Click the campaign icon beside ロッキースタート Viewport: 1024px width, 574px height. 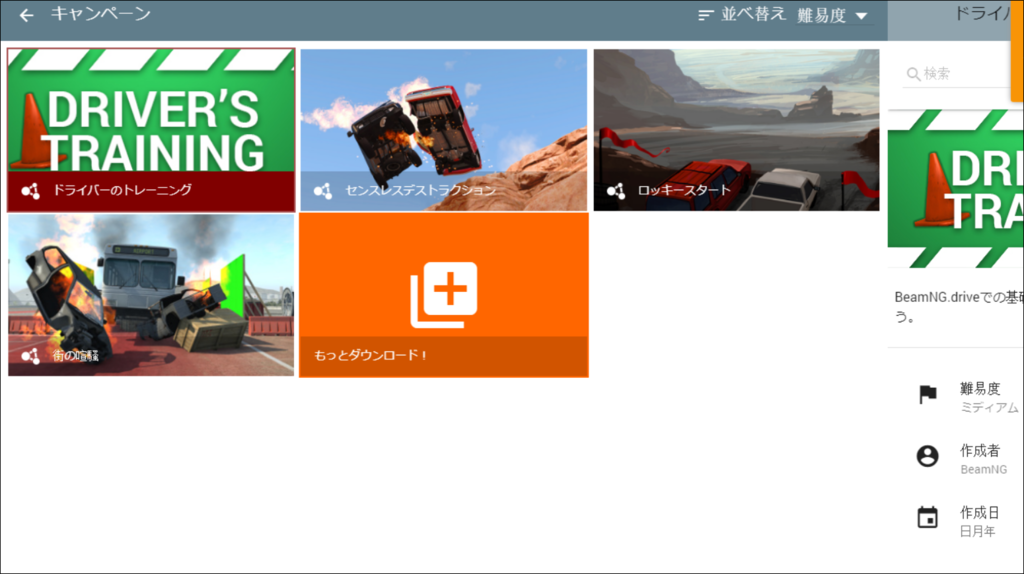pyautogui.click(x=616, y=191)
